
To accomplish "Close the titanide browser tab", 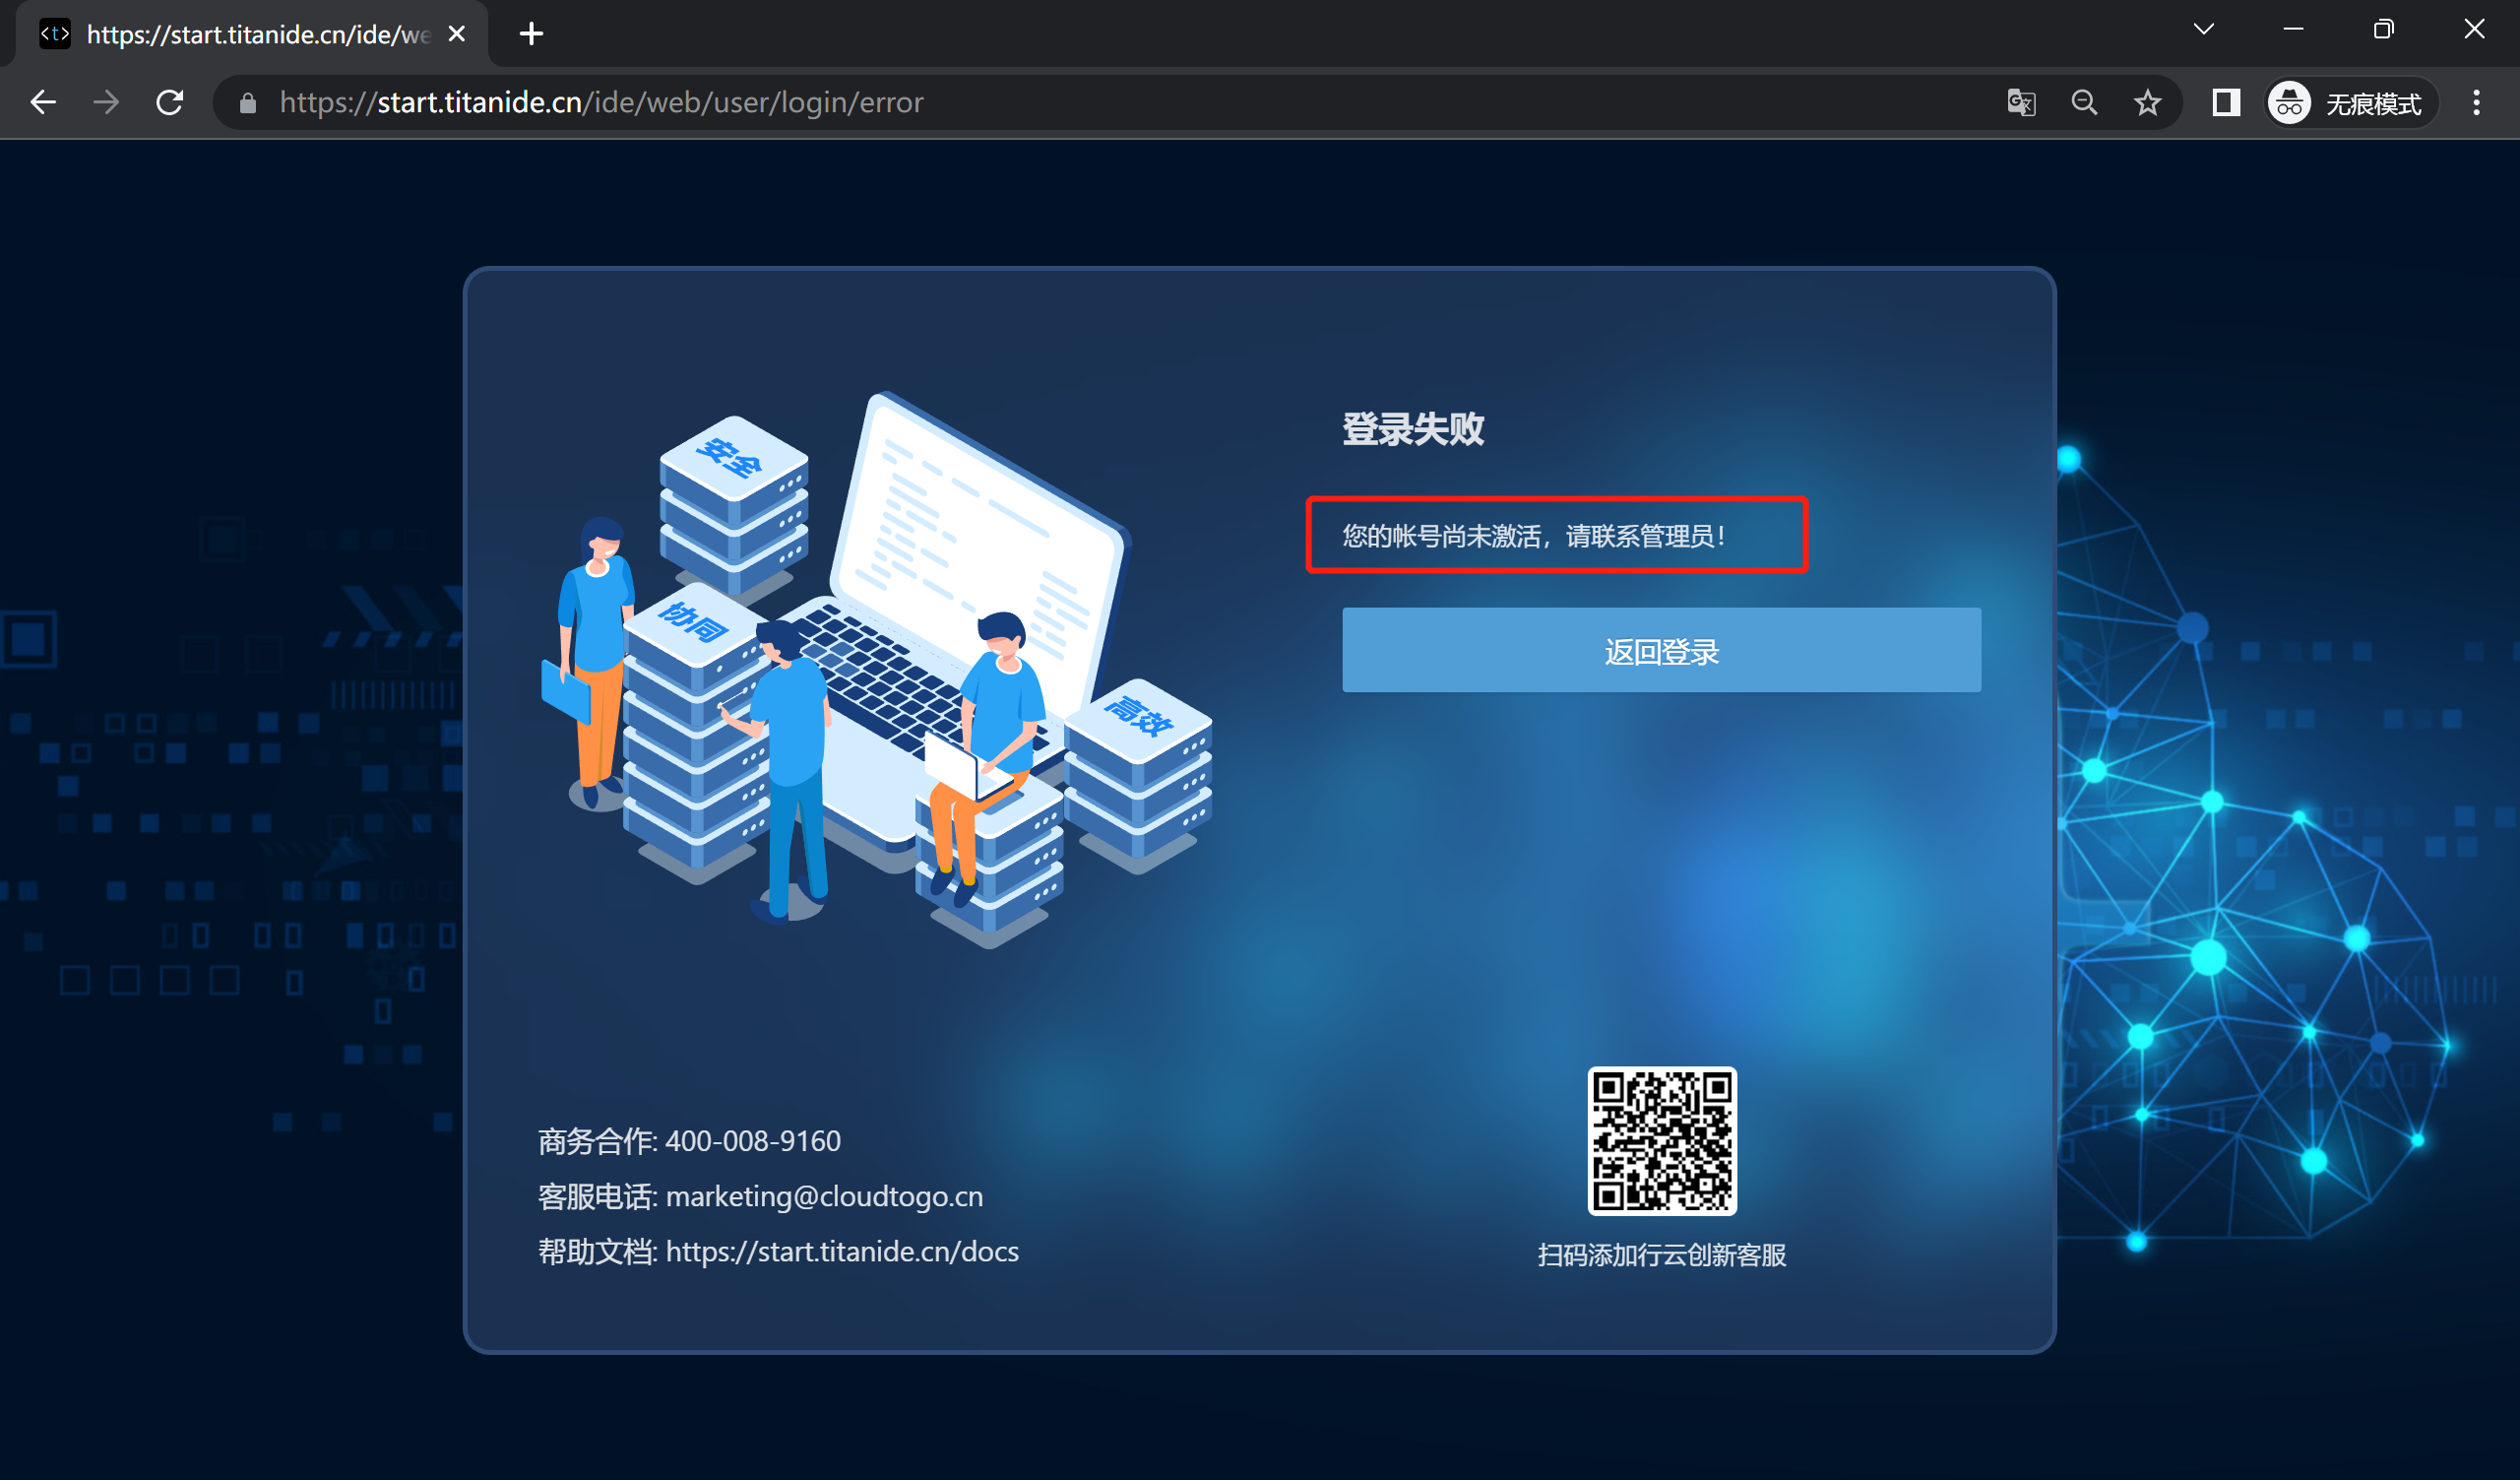I will (457, 34).
